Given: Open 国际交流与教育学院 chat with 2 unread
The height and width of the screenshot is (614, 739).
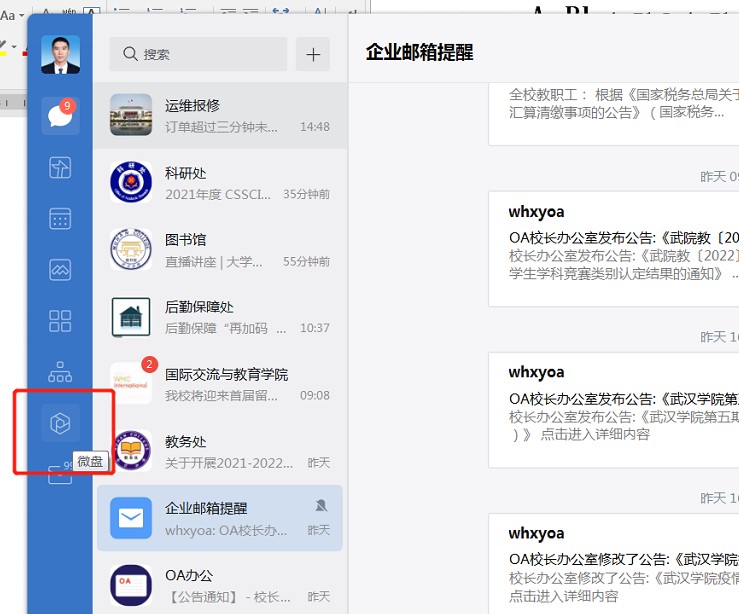Looking at the screenshot, I should click(x=220, y=384).
